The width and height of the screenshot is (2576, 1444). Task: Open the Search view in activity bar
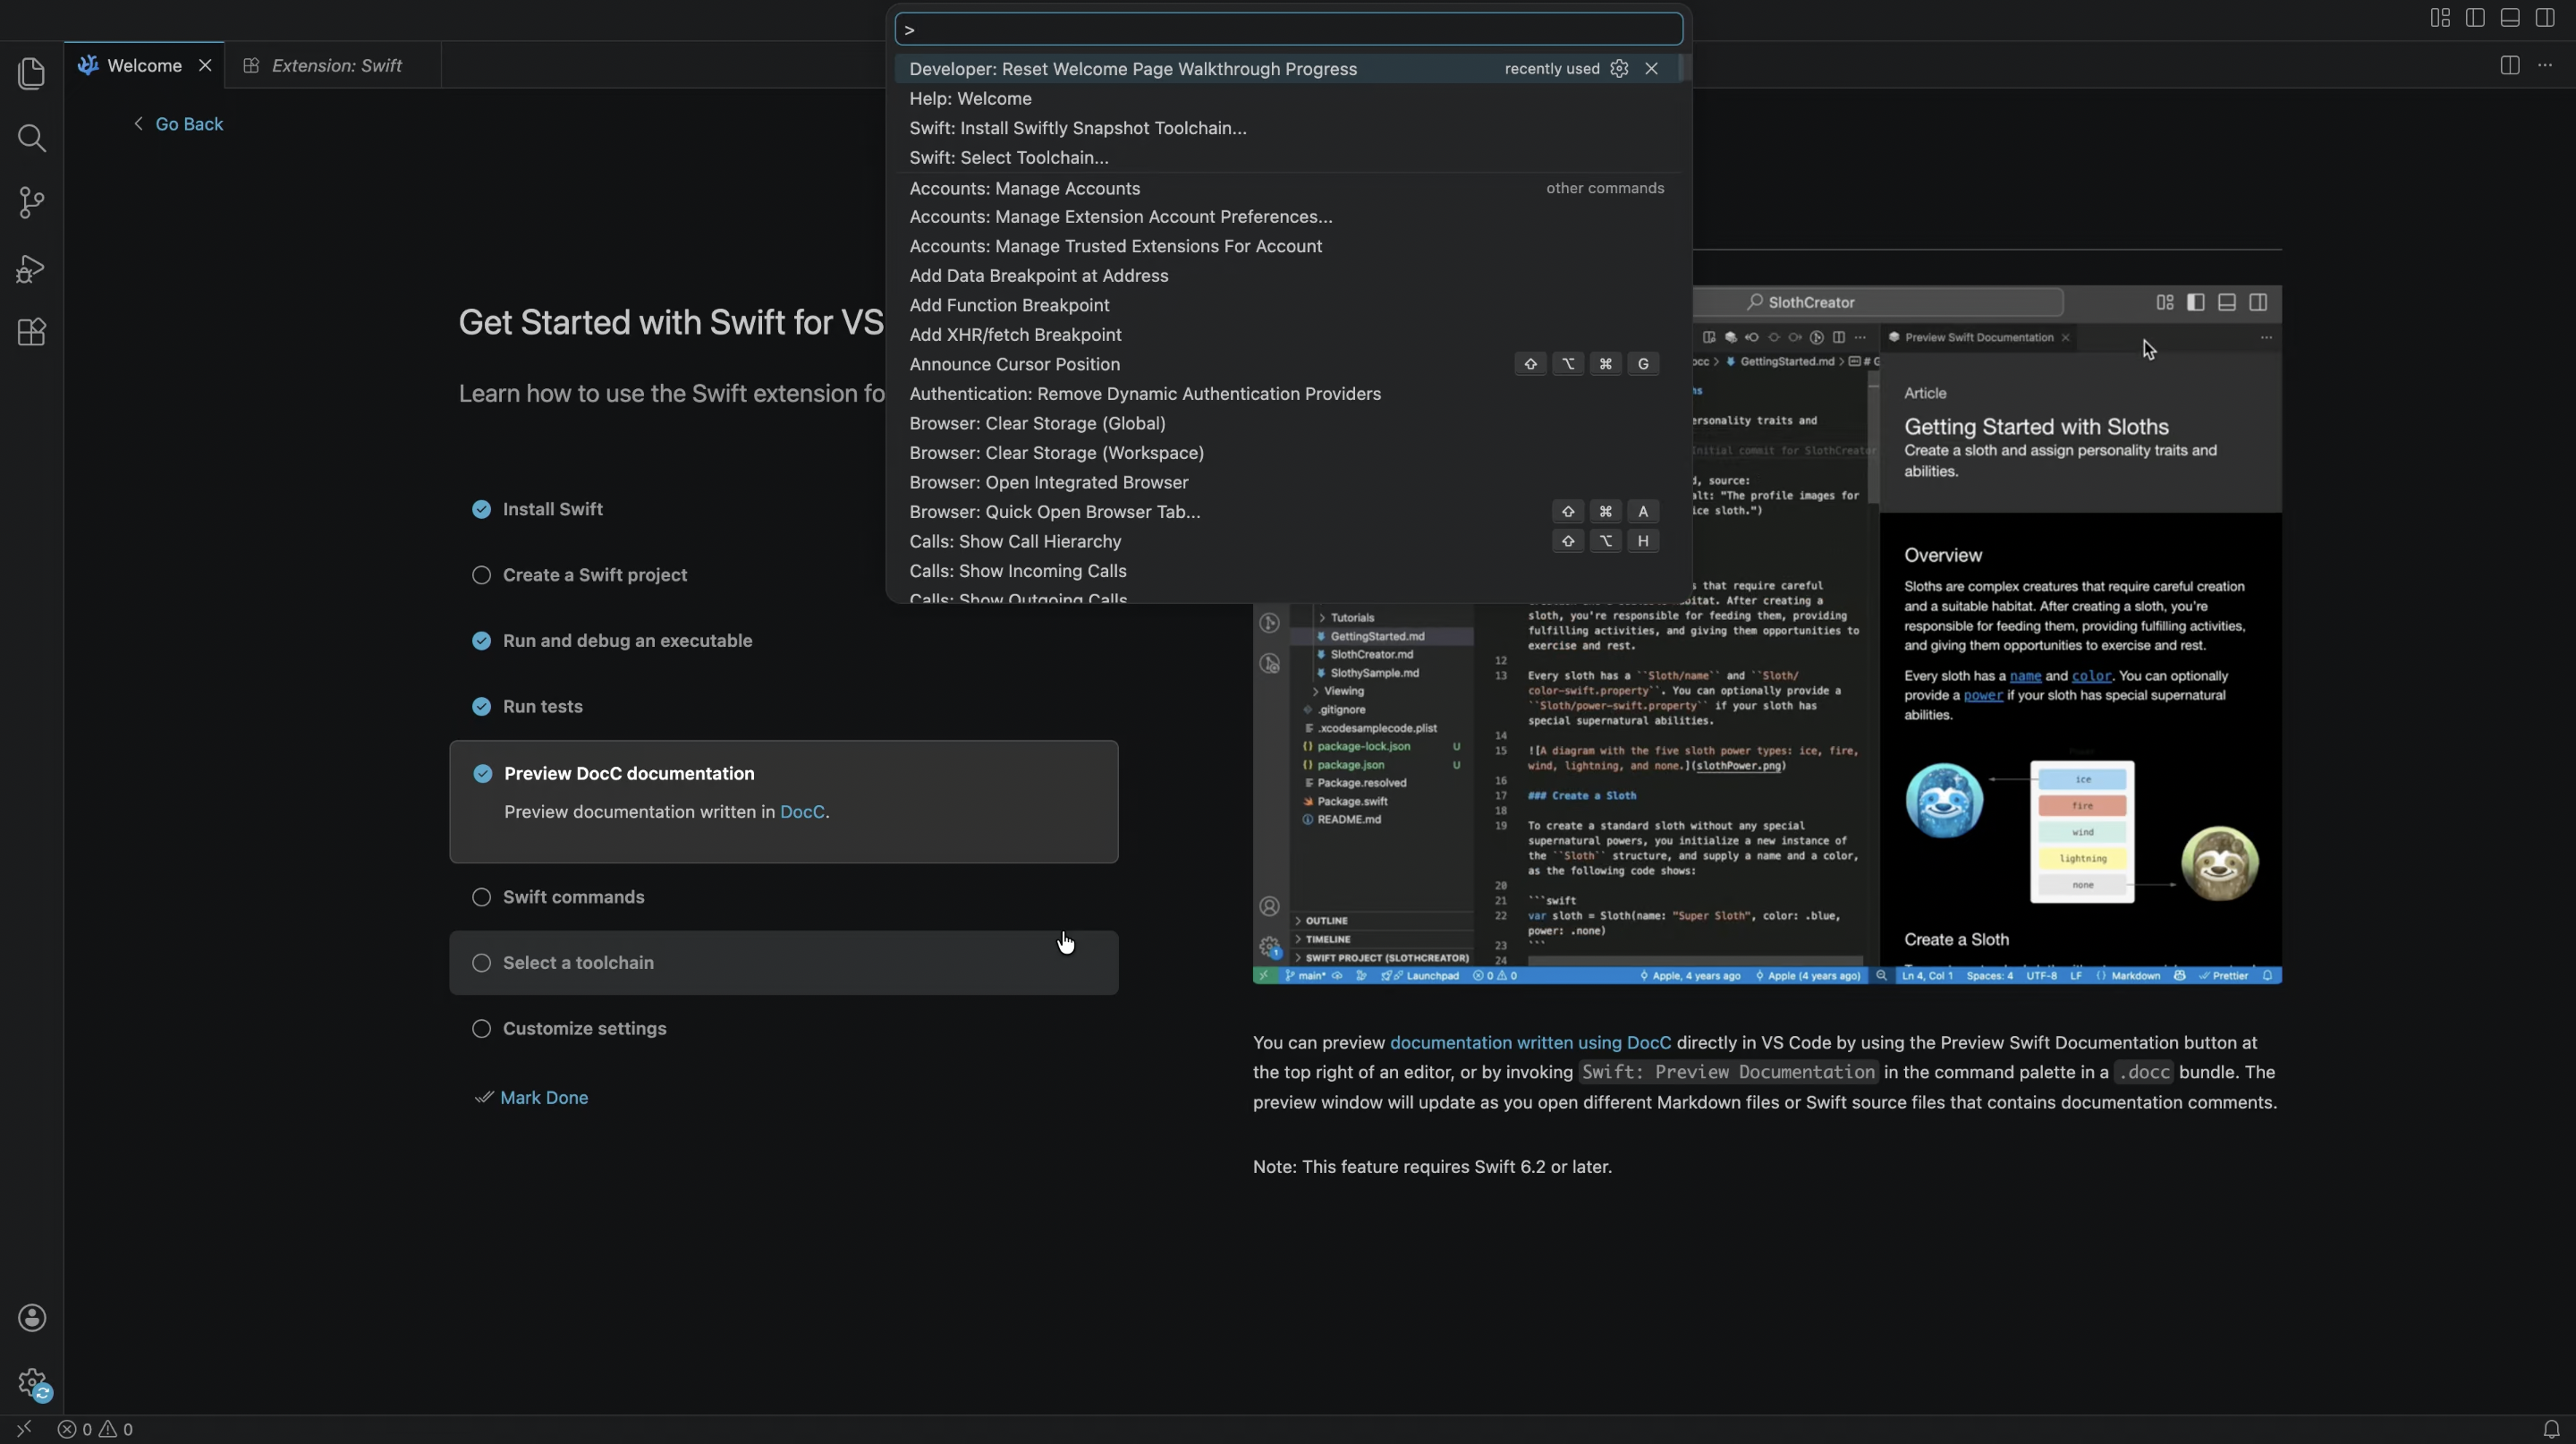coord(32,138)
